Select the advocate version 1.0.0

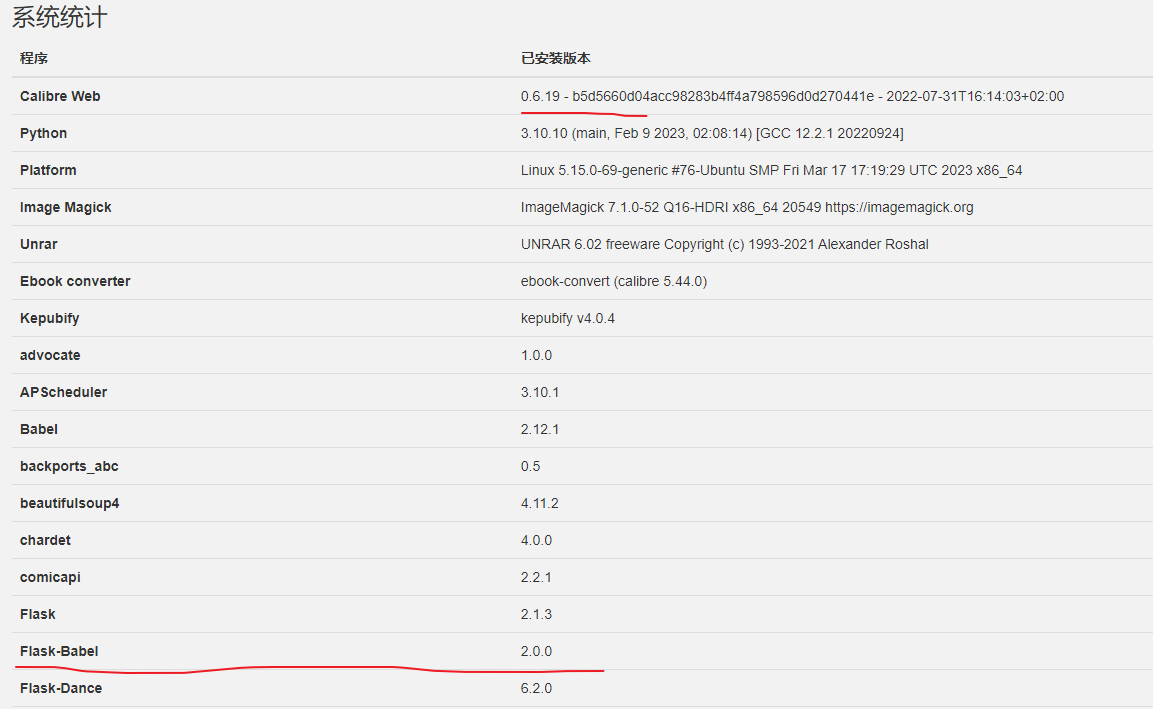(536, 355)
